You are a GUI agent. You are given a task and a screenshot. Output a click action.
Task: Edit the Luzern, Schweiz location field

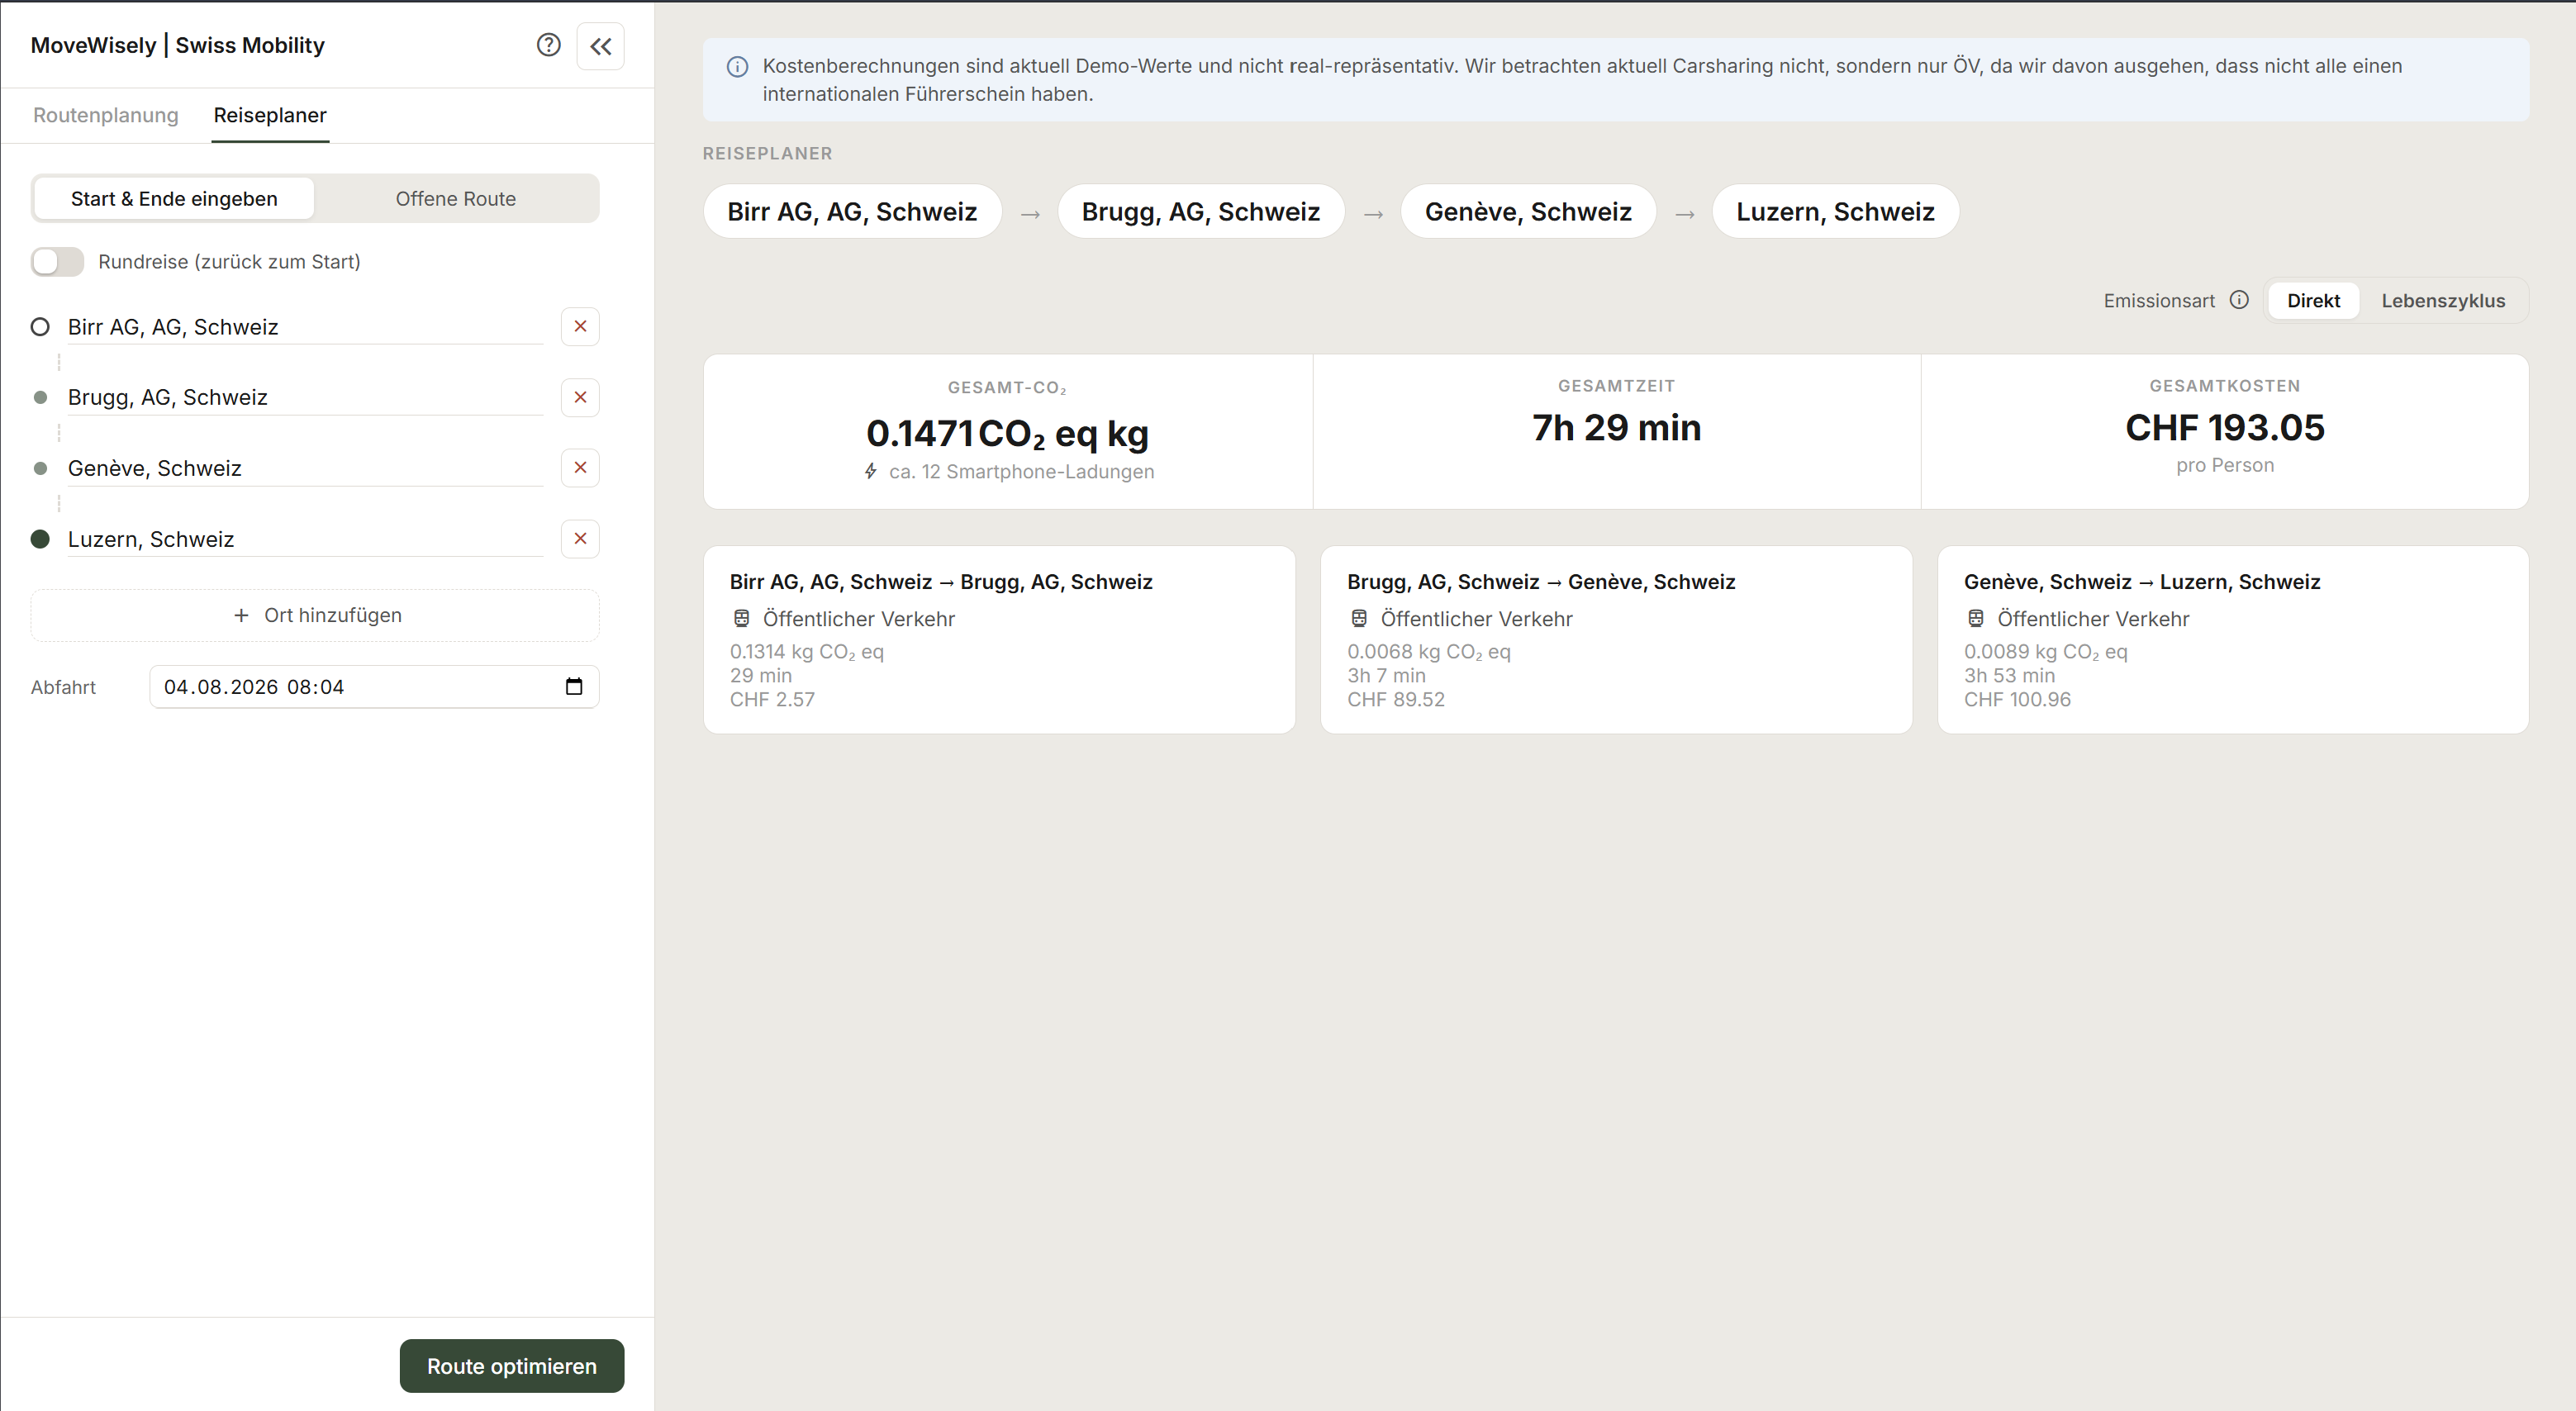click(x=305, y=539)
